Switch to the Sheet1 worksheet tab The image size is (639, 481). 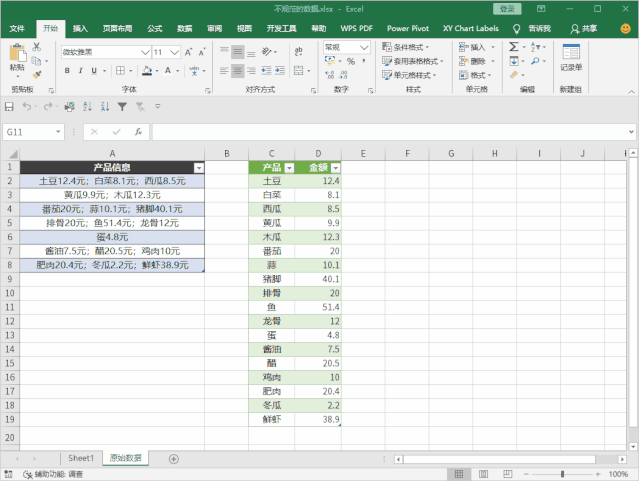tap(80, 458)
